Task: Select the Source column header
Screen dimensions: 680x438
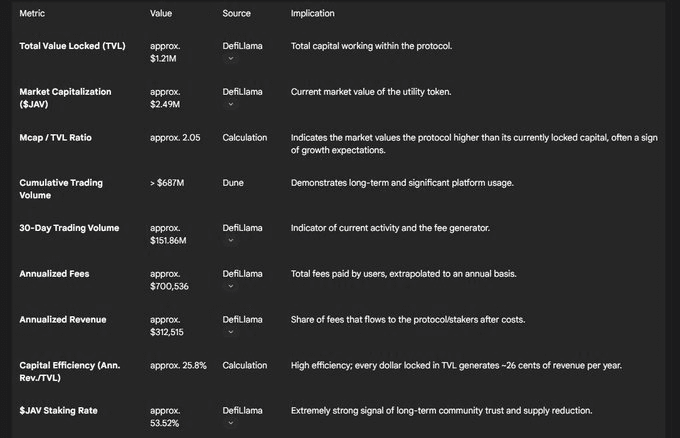Action: pyautogui.click(x=236, y=13)
